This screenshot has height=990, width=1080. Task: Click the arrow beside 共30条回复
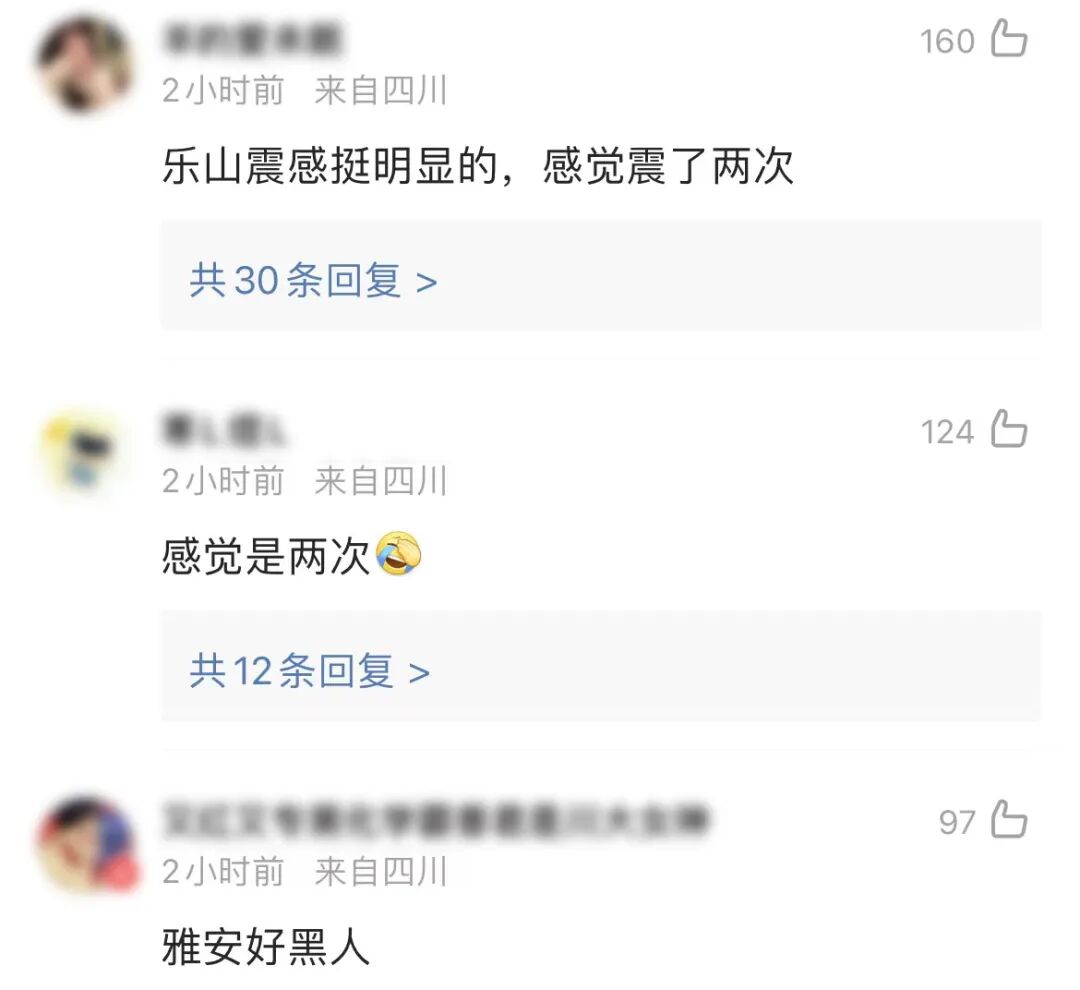click(427, 282)
